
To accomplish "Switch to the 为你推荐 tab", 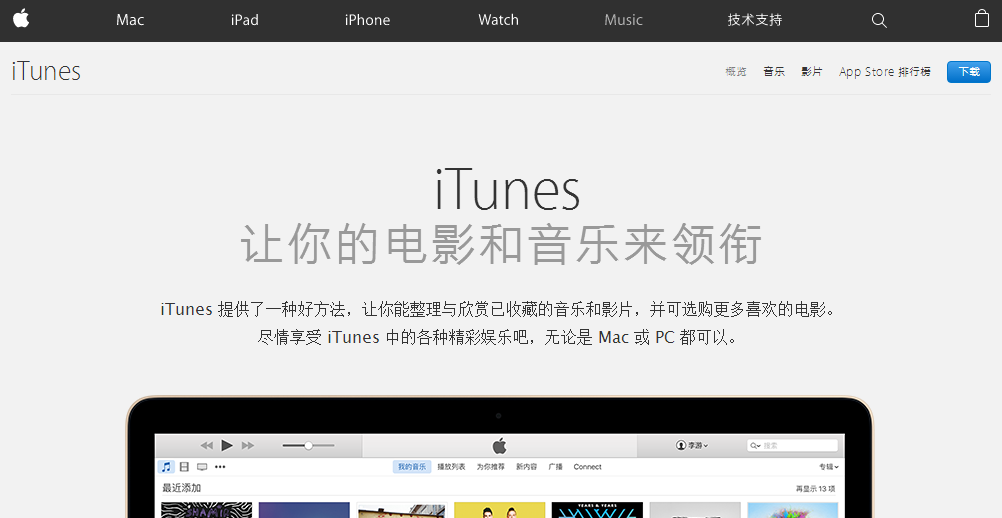I will [x=490, y=467].
